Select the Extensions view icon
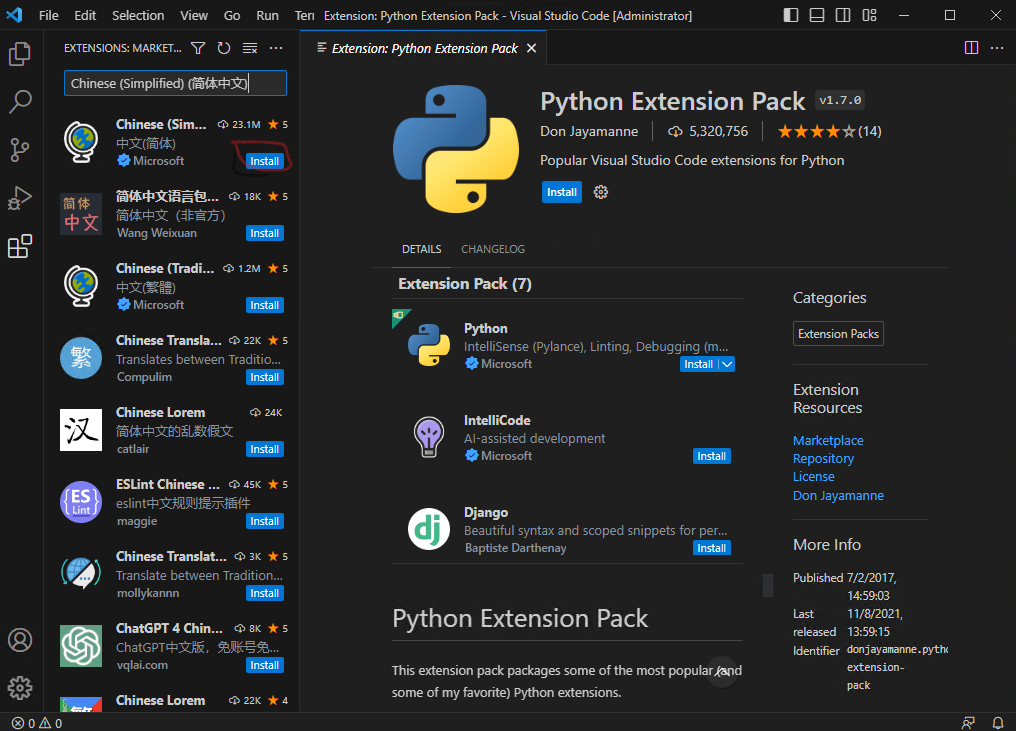Screen dimensions: 1016x731 pyautogui.click(x=20, y=246)
